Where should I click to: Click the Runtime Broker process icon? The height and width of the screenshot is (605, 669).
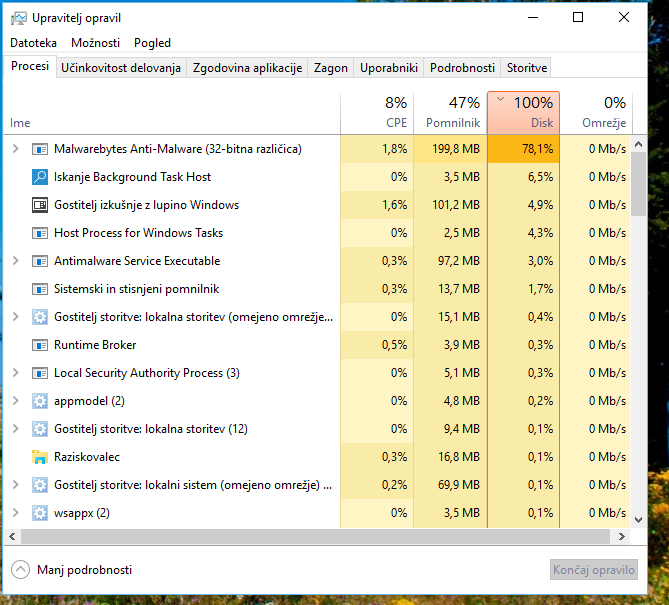(40, 345)
